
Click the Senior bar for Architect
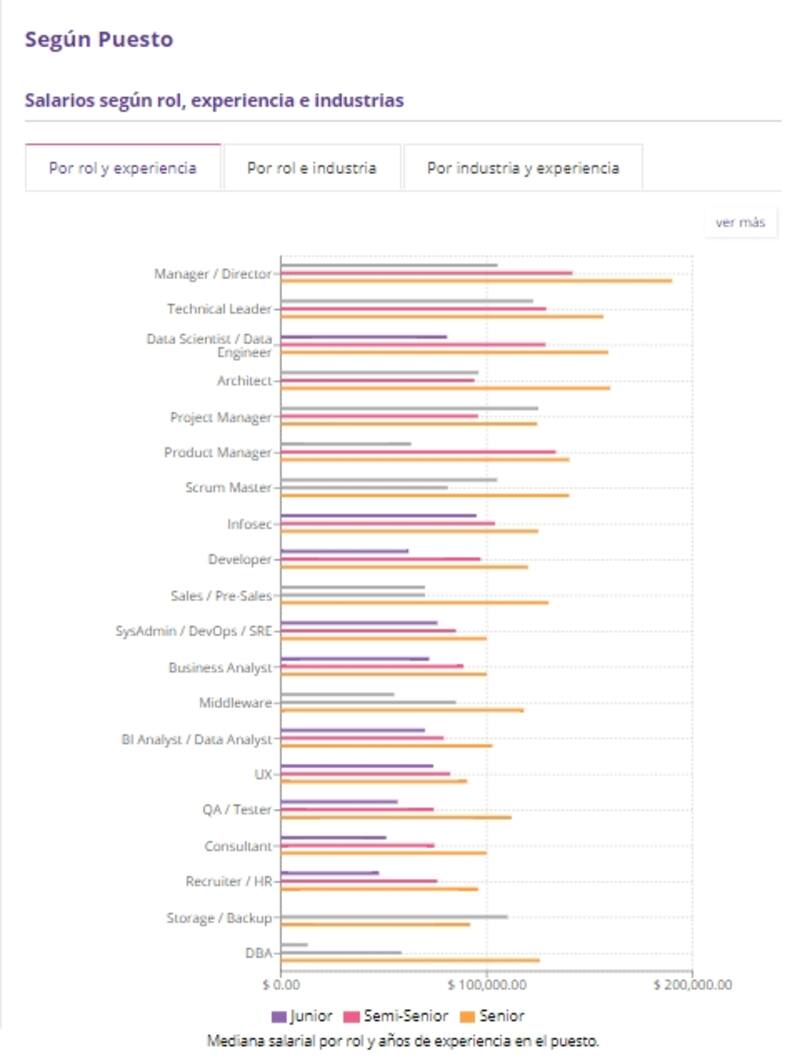pyautogui.click(x=445, y=388)
